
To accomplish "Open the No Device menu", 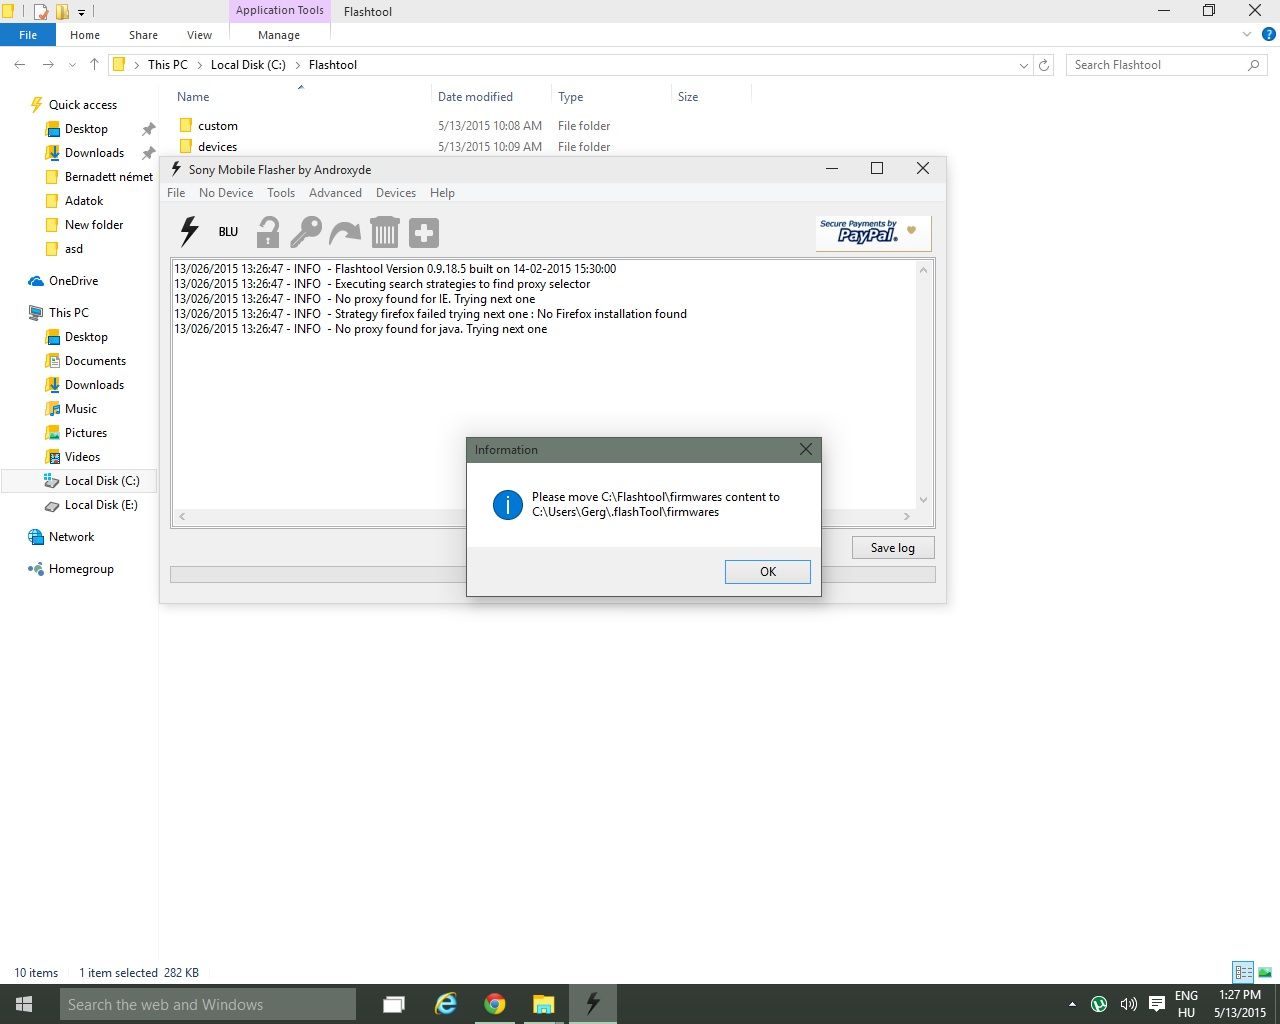I will pyautogui.click(x=226, y=193).
